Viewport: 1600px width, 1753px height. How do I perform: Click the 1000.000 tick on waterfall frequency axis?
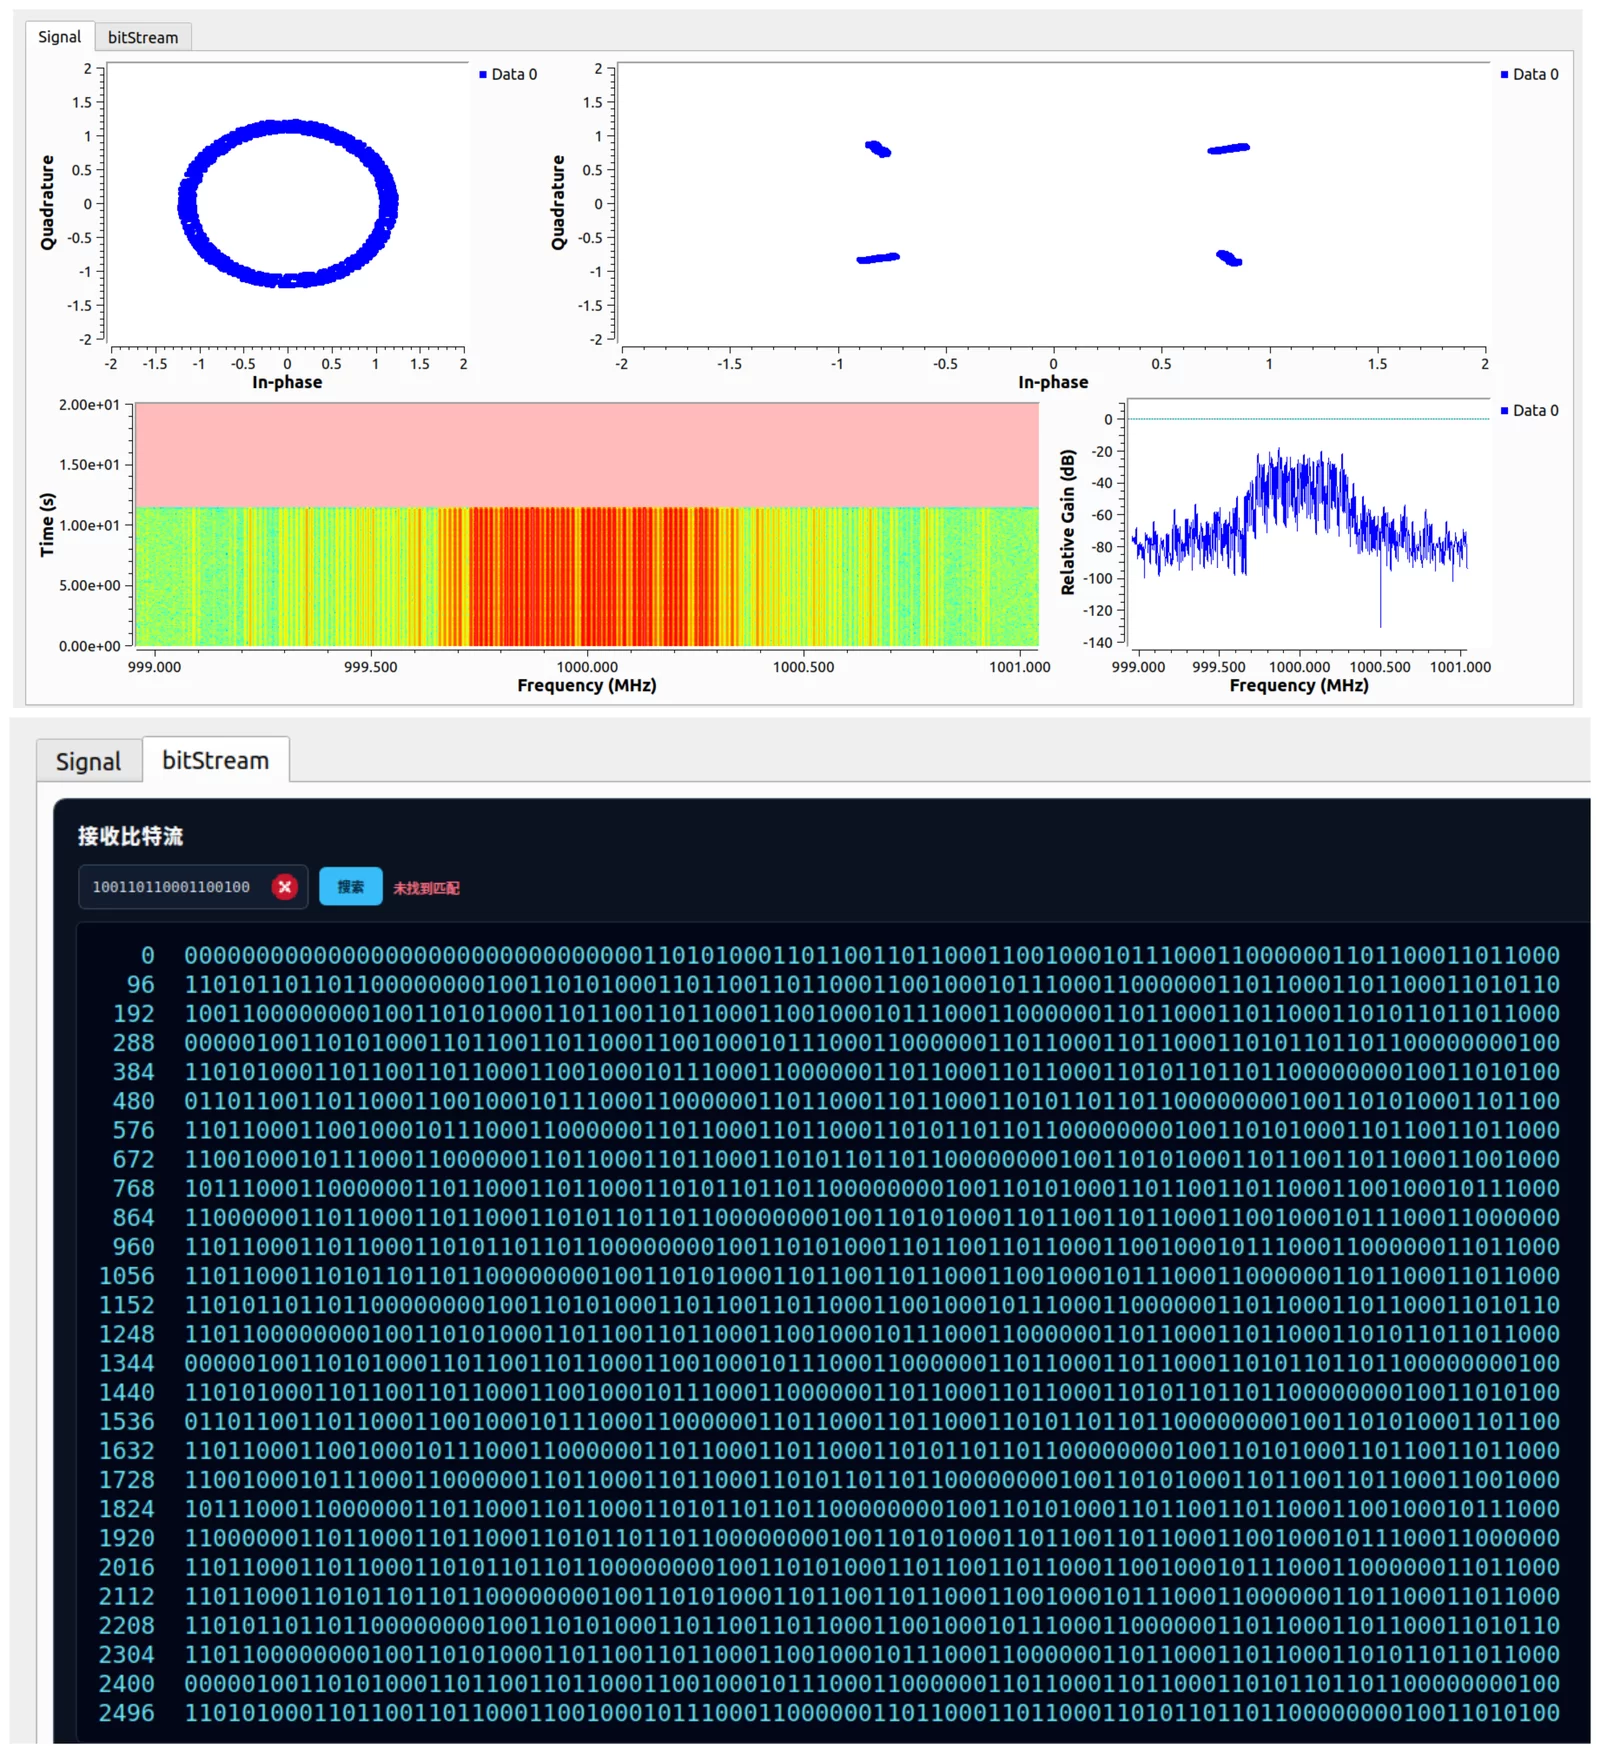point(587,667)
